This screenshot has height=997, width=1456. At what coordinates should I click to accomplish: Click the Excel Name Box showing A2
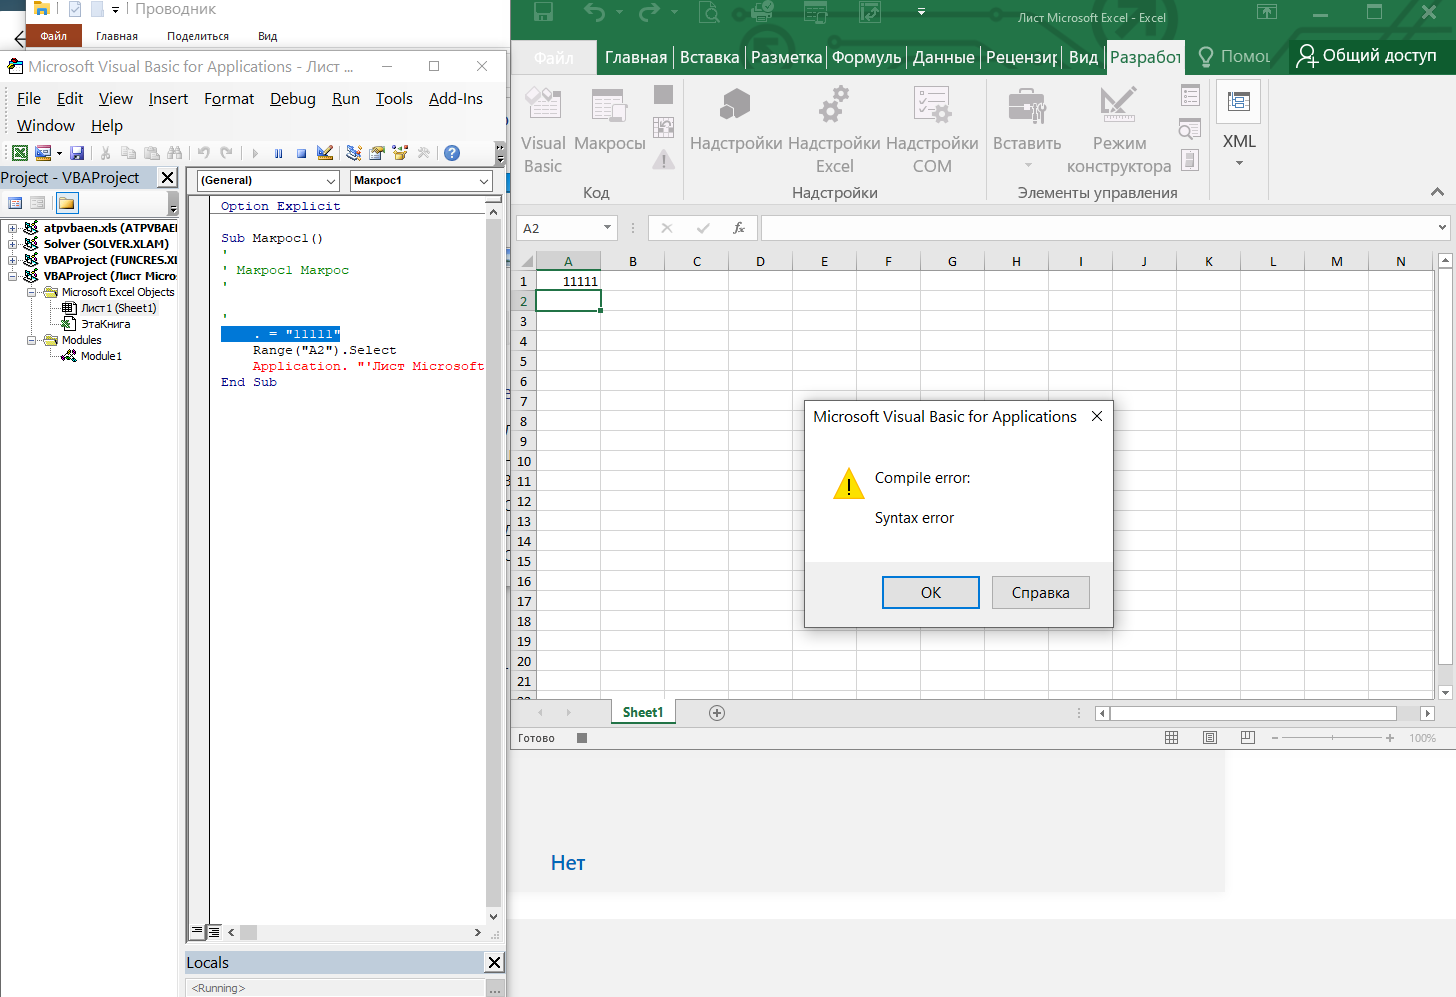coord(566,228)
